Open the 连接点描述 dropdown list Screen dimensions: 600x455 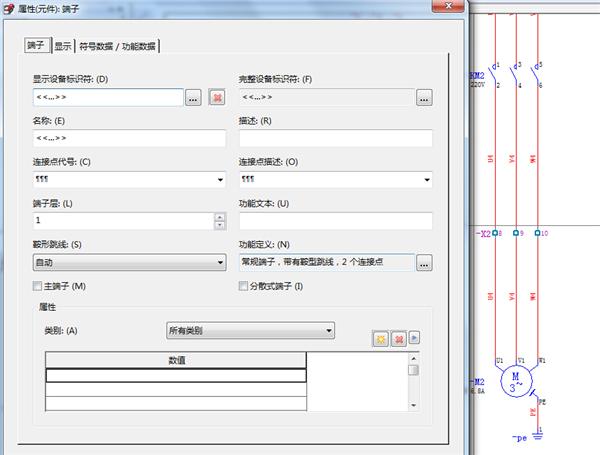click(426, 180)
